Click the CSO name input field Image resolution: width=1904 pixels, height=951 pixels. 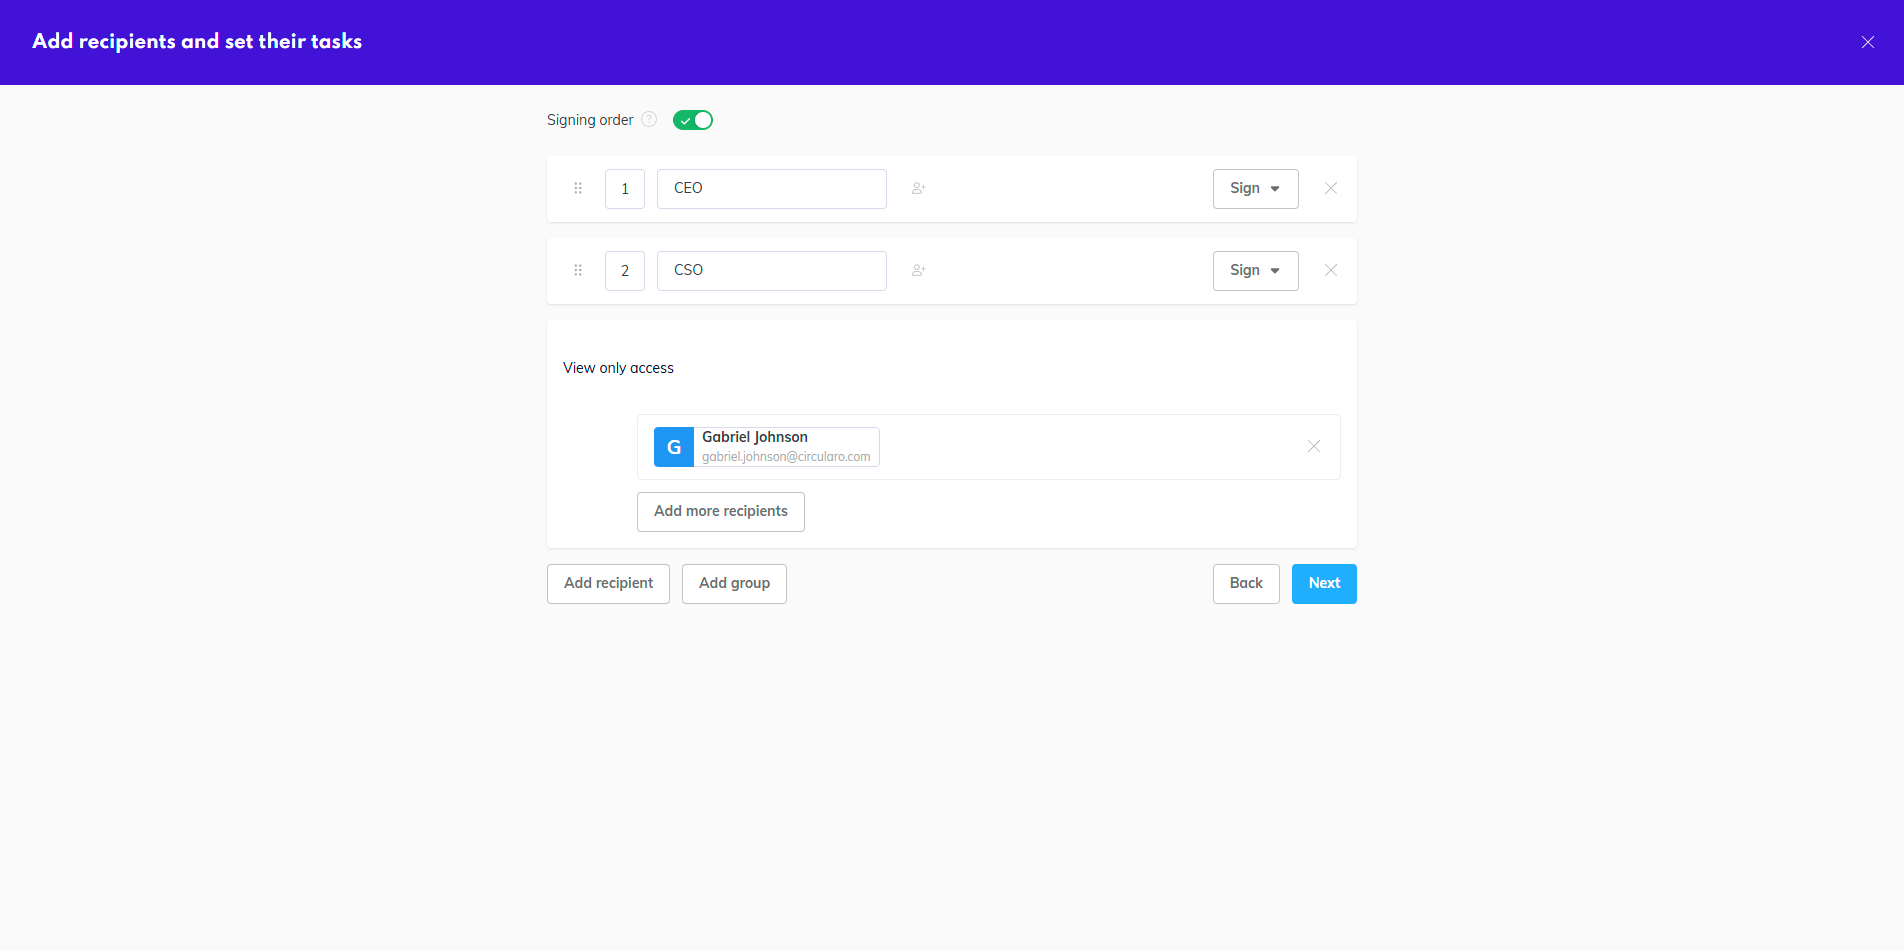pyautogui.click(x=771, y=271)
